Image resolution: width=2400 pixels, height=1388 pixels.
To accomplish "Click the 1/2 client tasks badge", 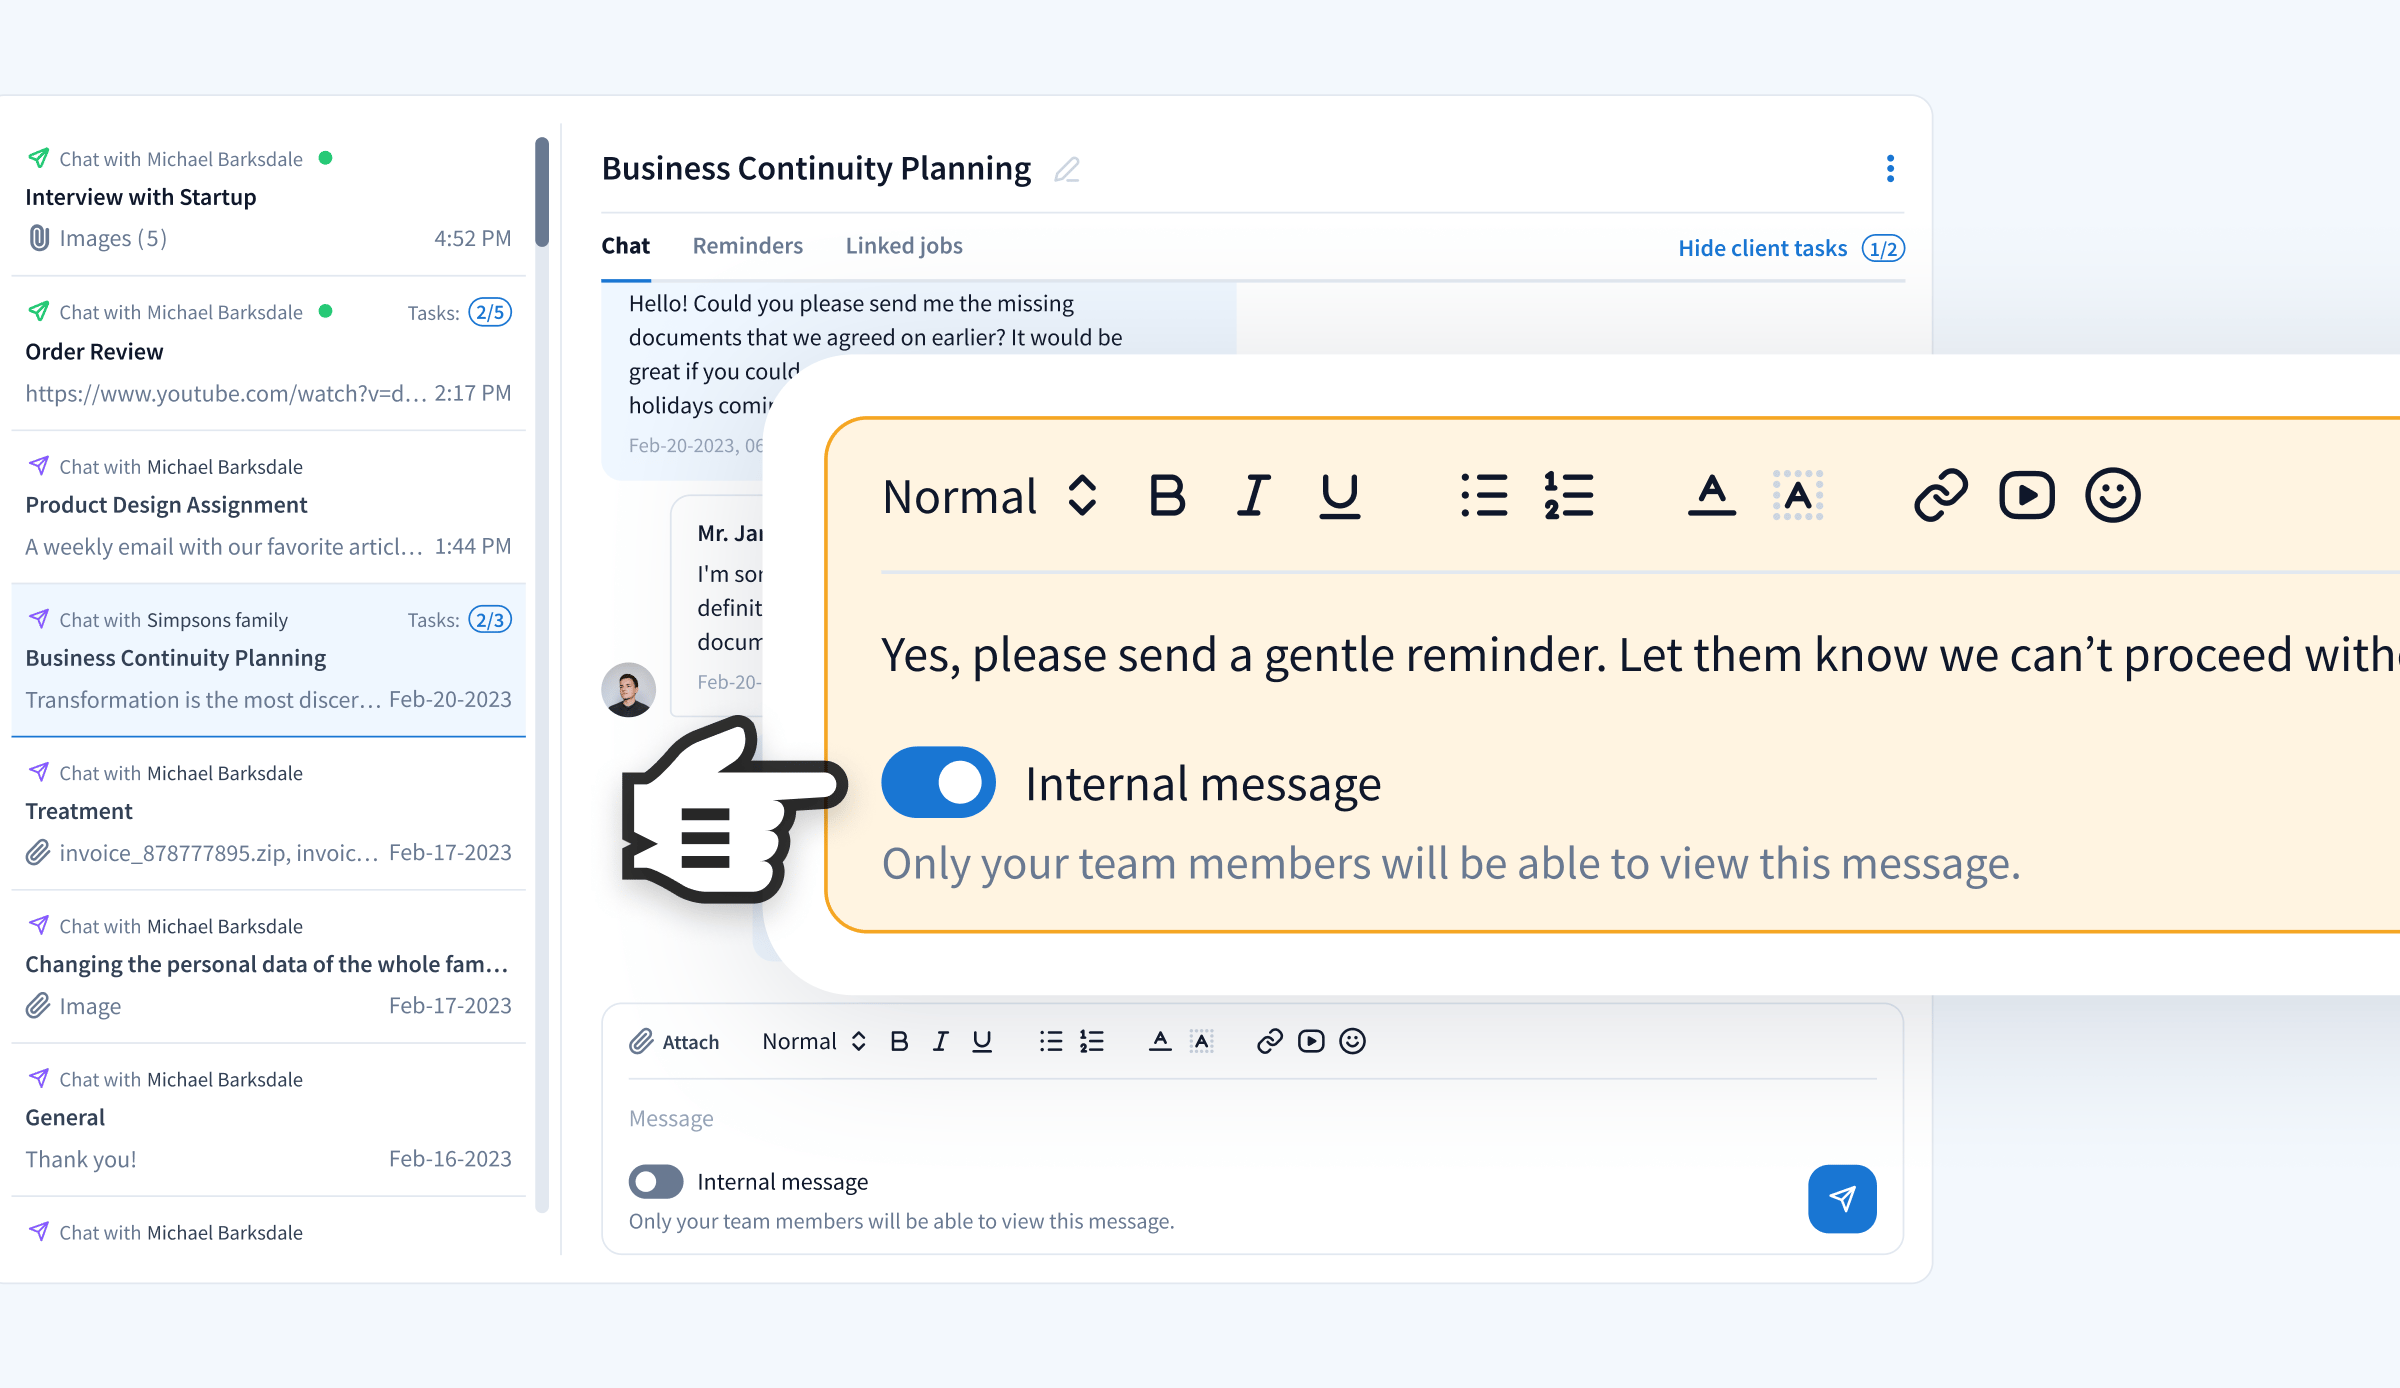I will point(1883,248).
